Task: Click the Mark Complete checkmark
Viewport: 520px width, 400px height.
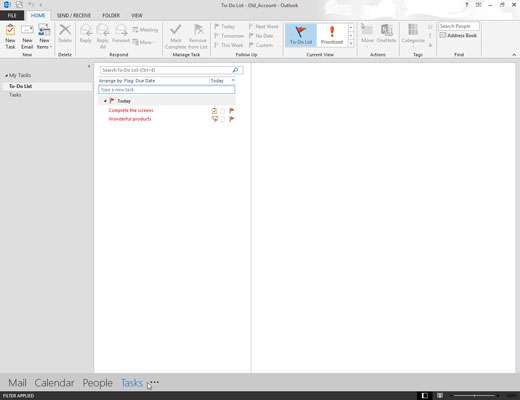Action: tap(176, 30)
